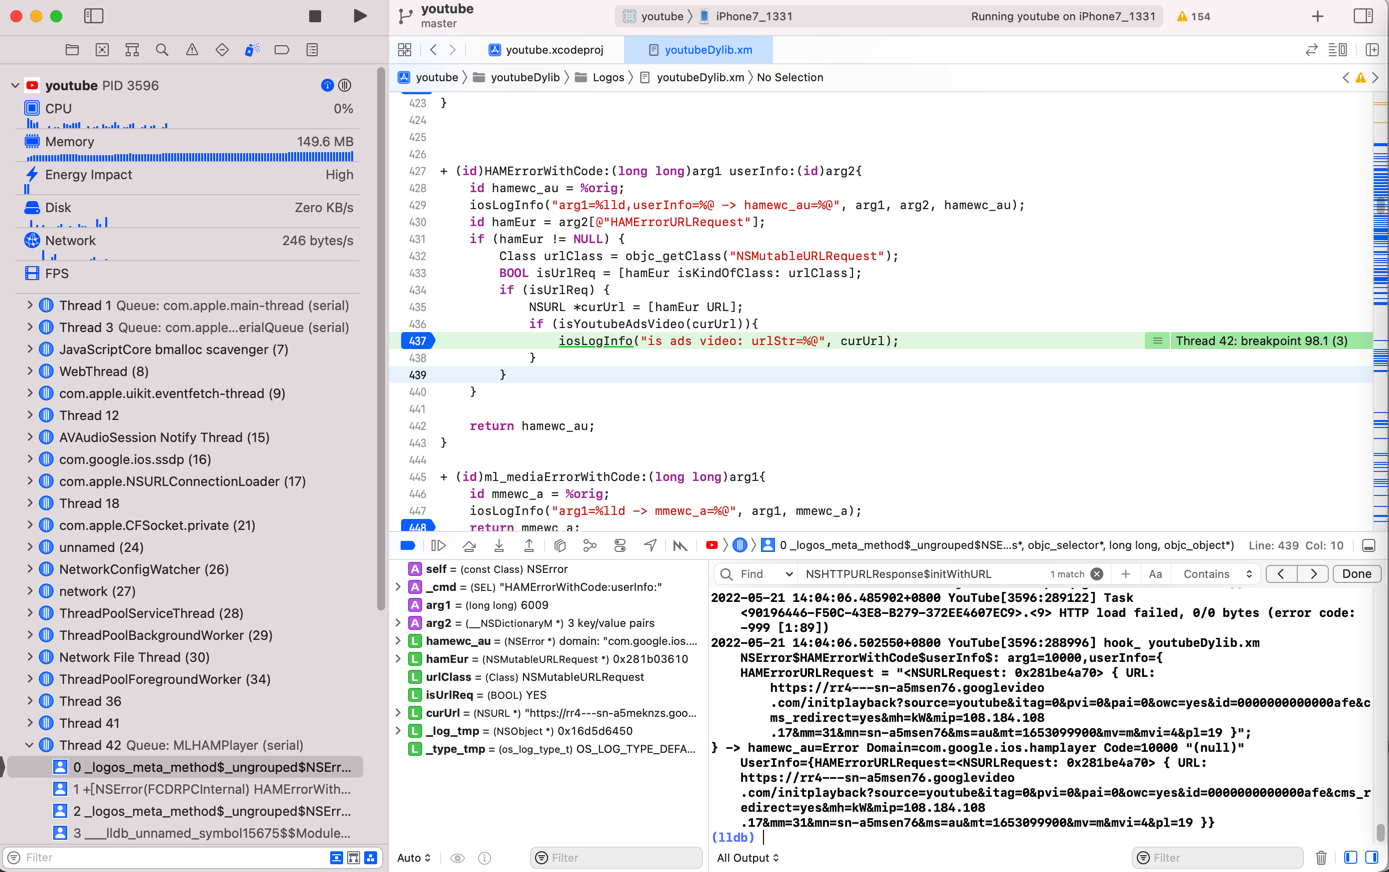Click the Run play button
Image resolution: width=1389 pixels, height=872 pixels.
(360, 16)
